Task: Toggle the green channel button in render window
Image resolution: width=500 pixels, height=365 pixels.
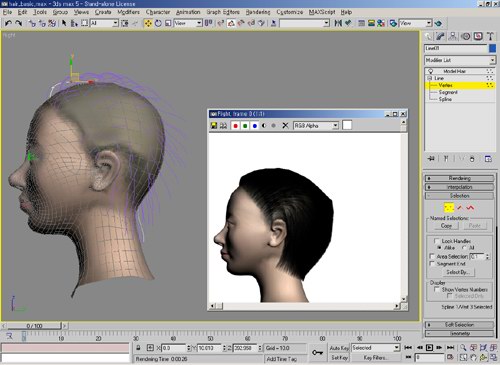Action: pos(245,126)
